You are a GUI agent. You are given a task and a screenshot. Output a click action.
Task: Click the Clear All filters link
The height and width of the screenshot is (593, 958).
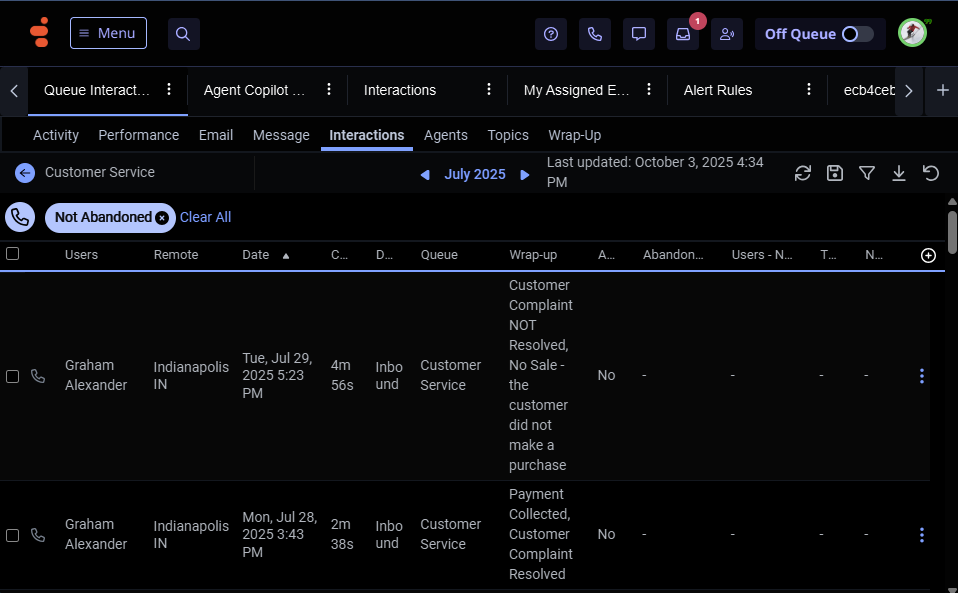coord(205,217)
